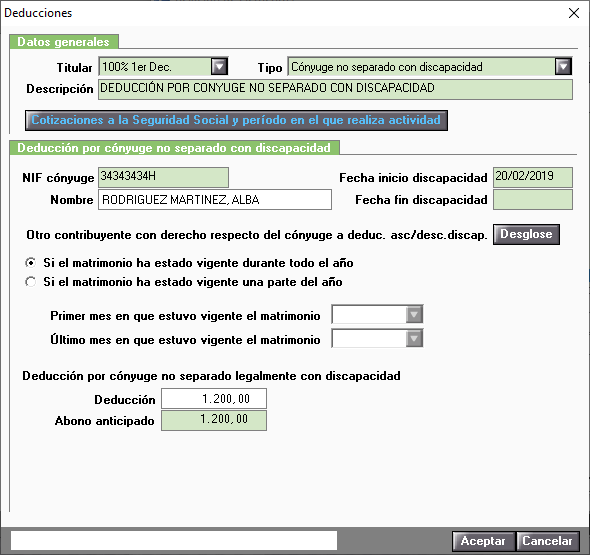The height and width of the screenshot is (555, 590).
Task: Close the Deducciones dialog window
Action: [573, 13]
